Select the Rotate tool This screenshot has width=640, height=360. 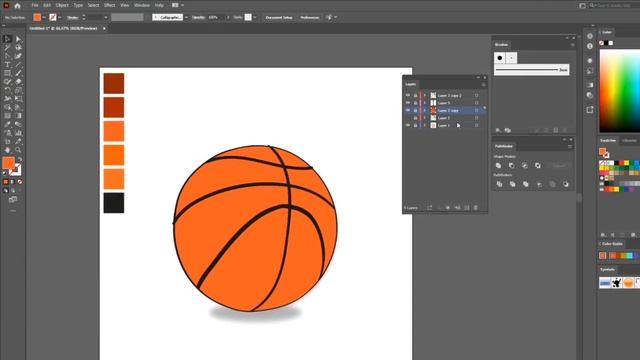7,90
